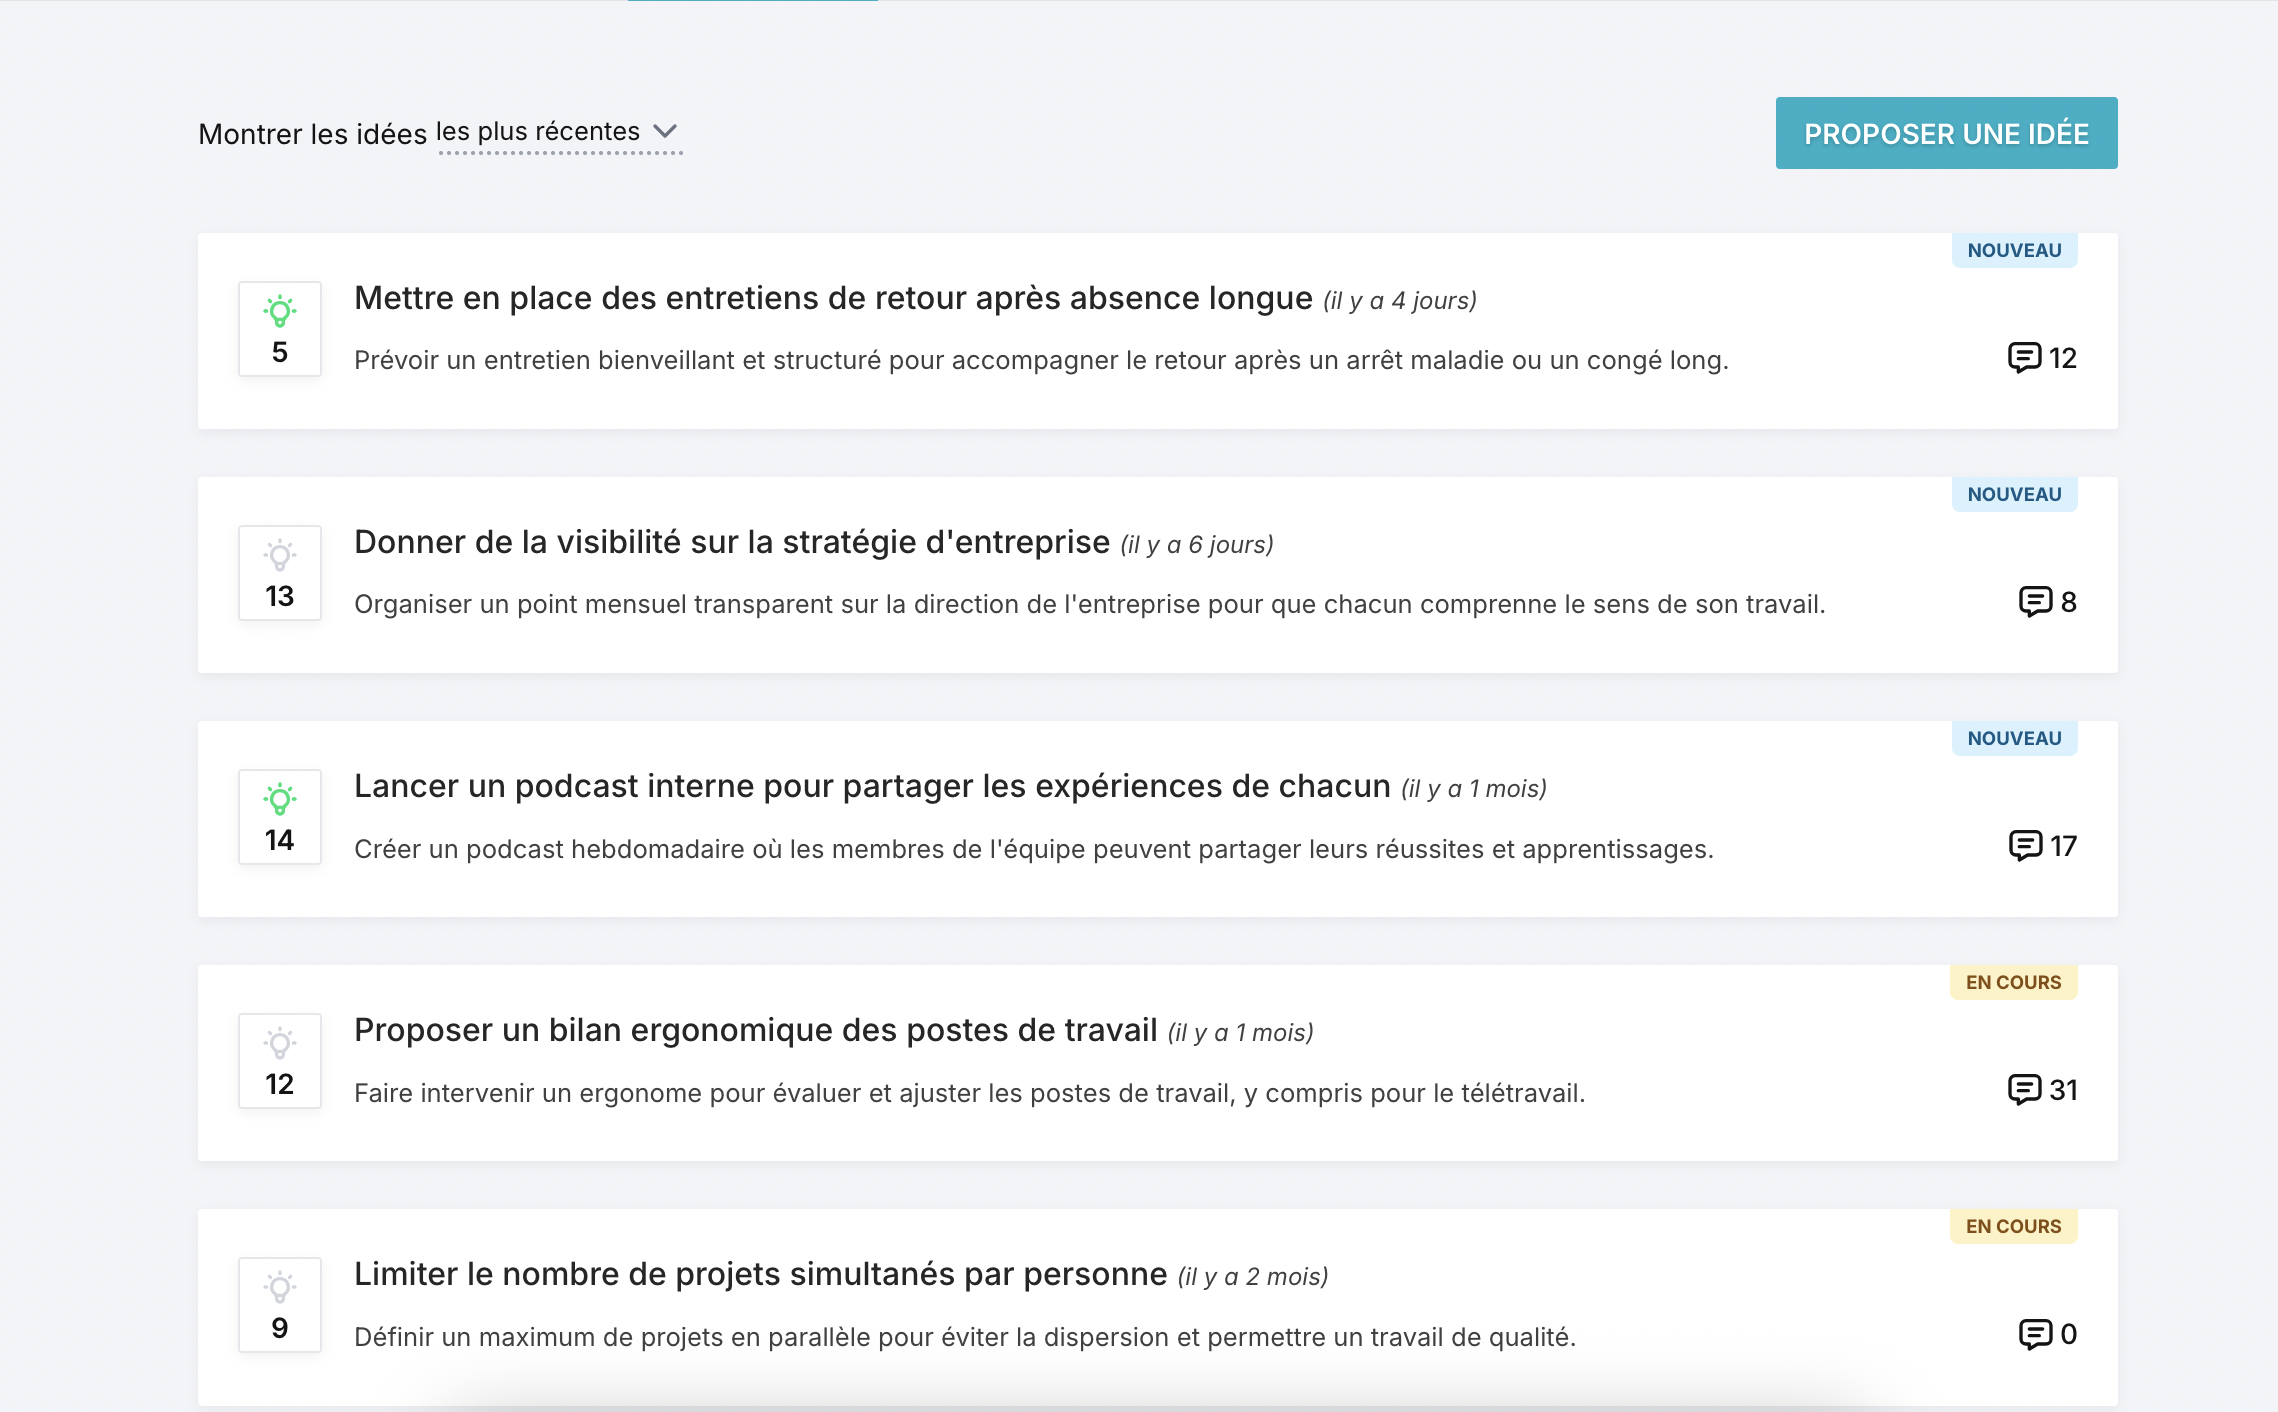Click the comment icon on absence longue idea
Viewport: 2278px width, 1412px height.
pos(2024,357)
